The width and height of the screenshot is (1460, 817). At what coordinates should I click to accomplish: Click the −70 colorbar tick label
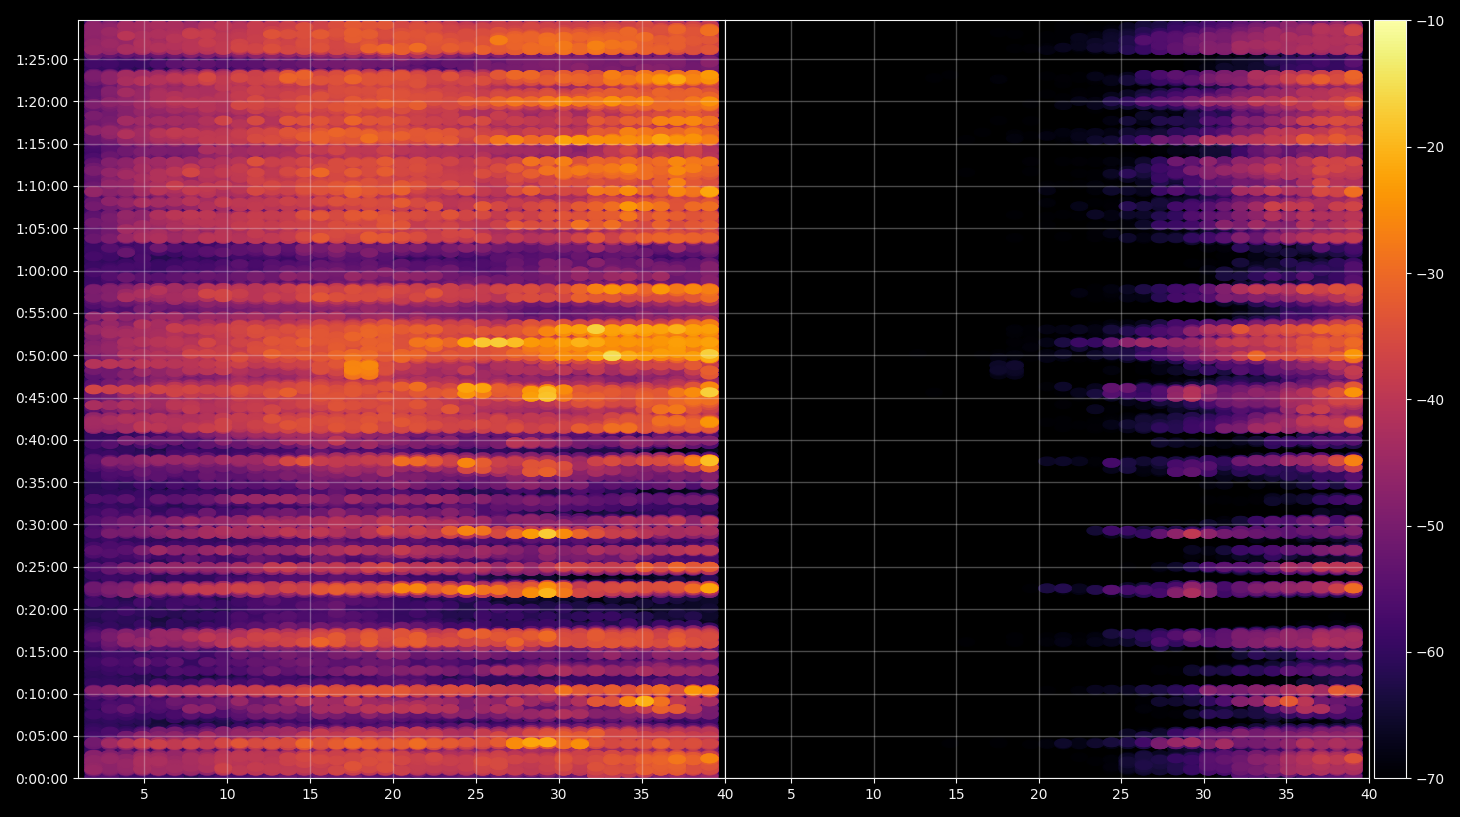point(1430,779)
